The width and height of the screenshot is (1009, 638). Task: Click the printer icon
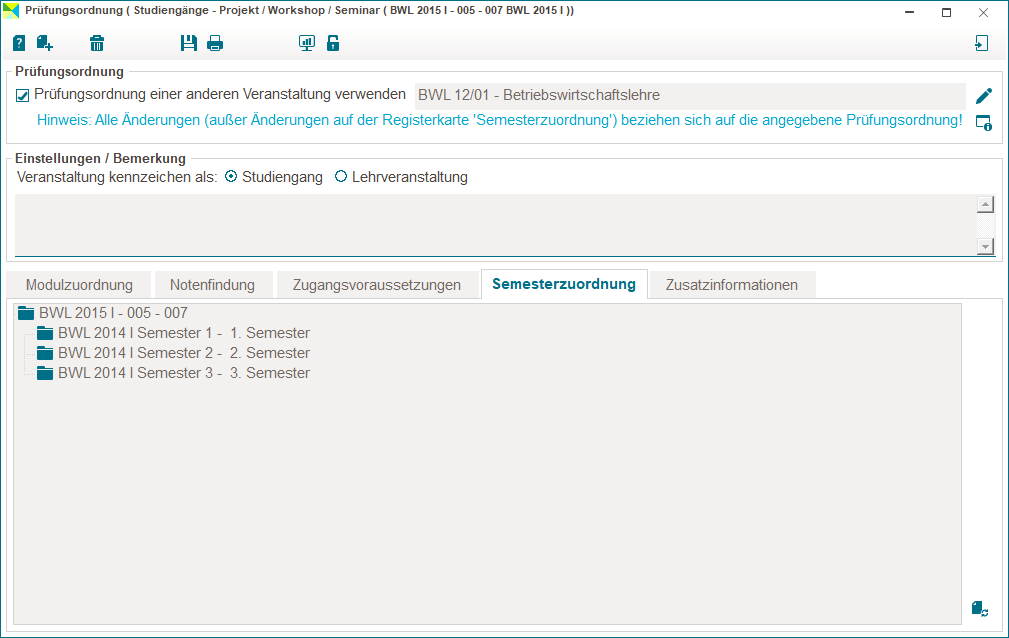pos(215,43)
